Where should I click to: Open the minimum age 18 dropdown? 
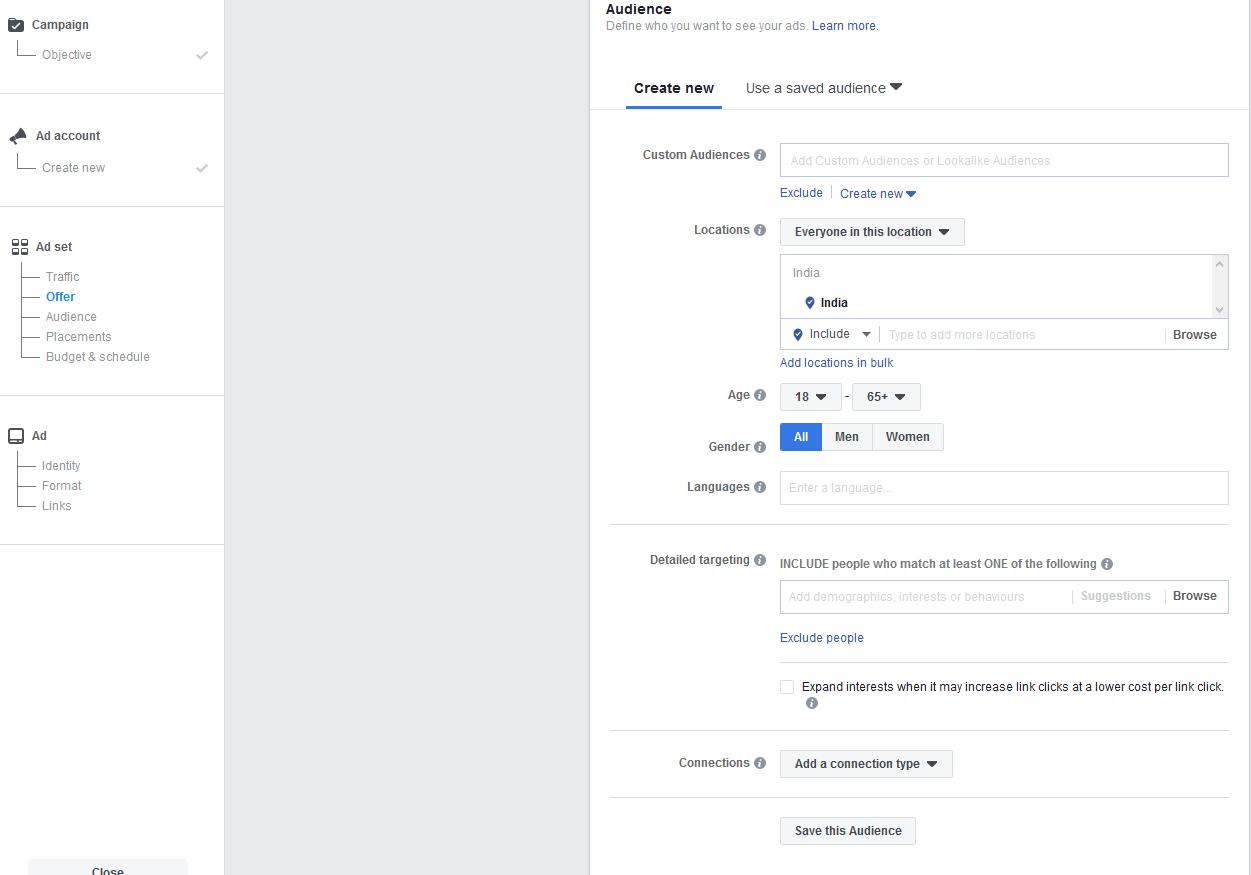tap(810, 396)
